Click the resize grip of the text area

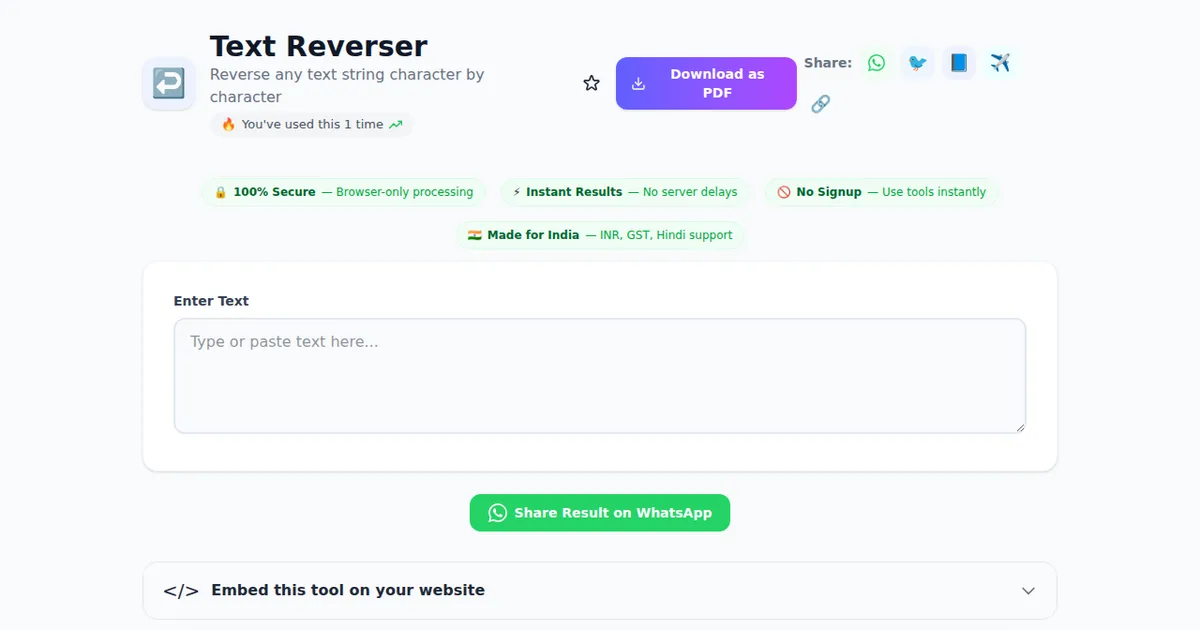click(1021, 427)
